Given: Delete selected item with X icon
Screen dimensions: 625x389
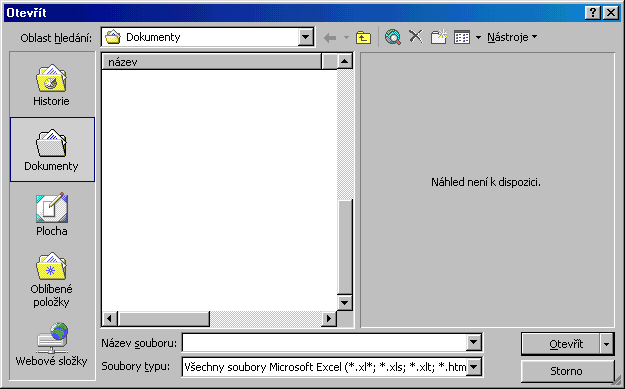Looking at the screenshot, I should (x=416, y=37).
